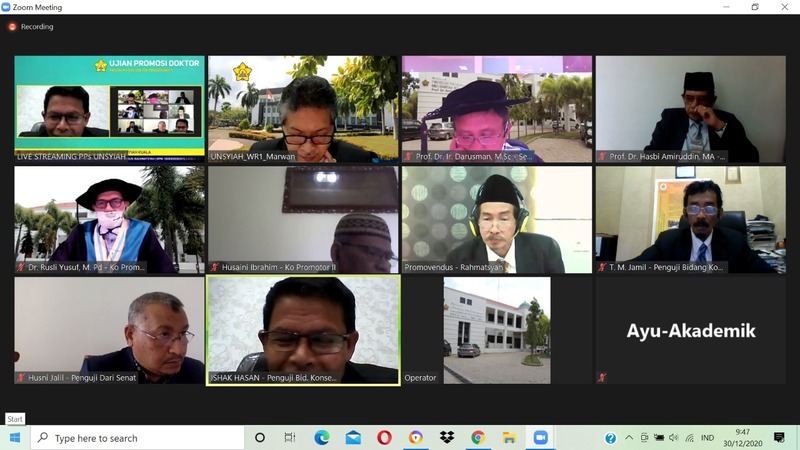Select the Ayu-Akademik participant tile

[691, 330]
